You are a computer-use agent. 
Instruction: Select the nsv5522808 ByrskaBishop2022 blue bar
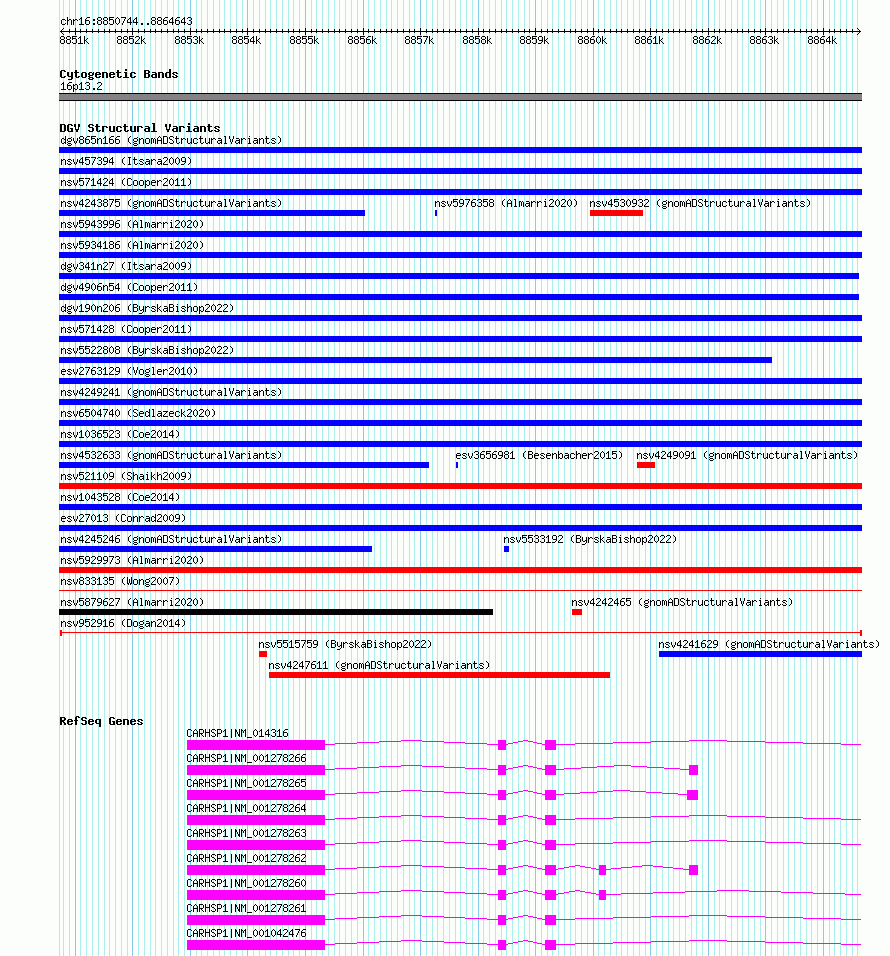point(416,360)
